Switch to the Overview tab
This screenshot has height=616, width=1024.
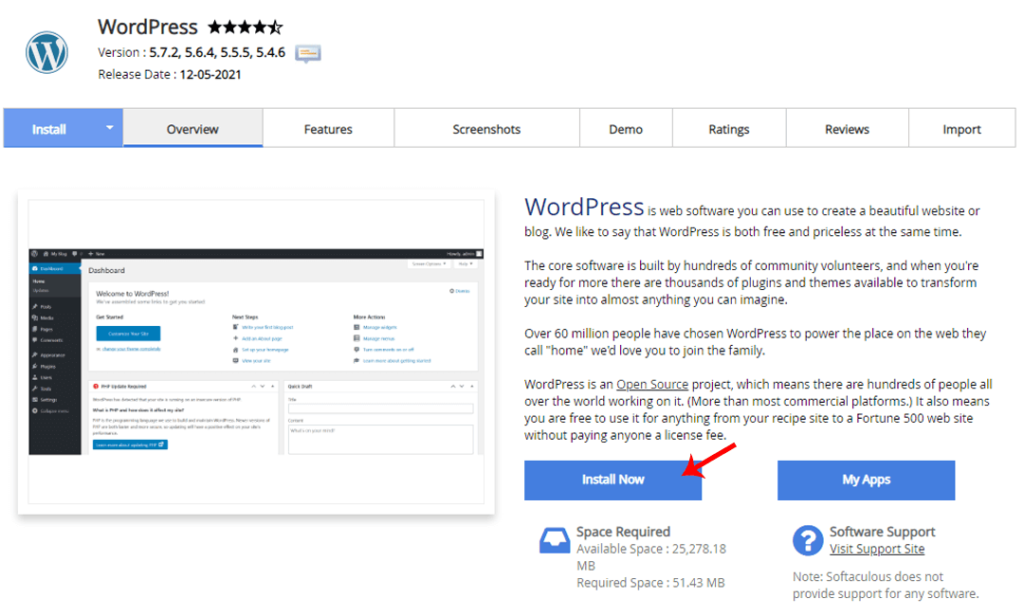pos(193,129)
